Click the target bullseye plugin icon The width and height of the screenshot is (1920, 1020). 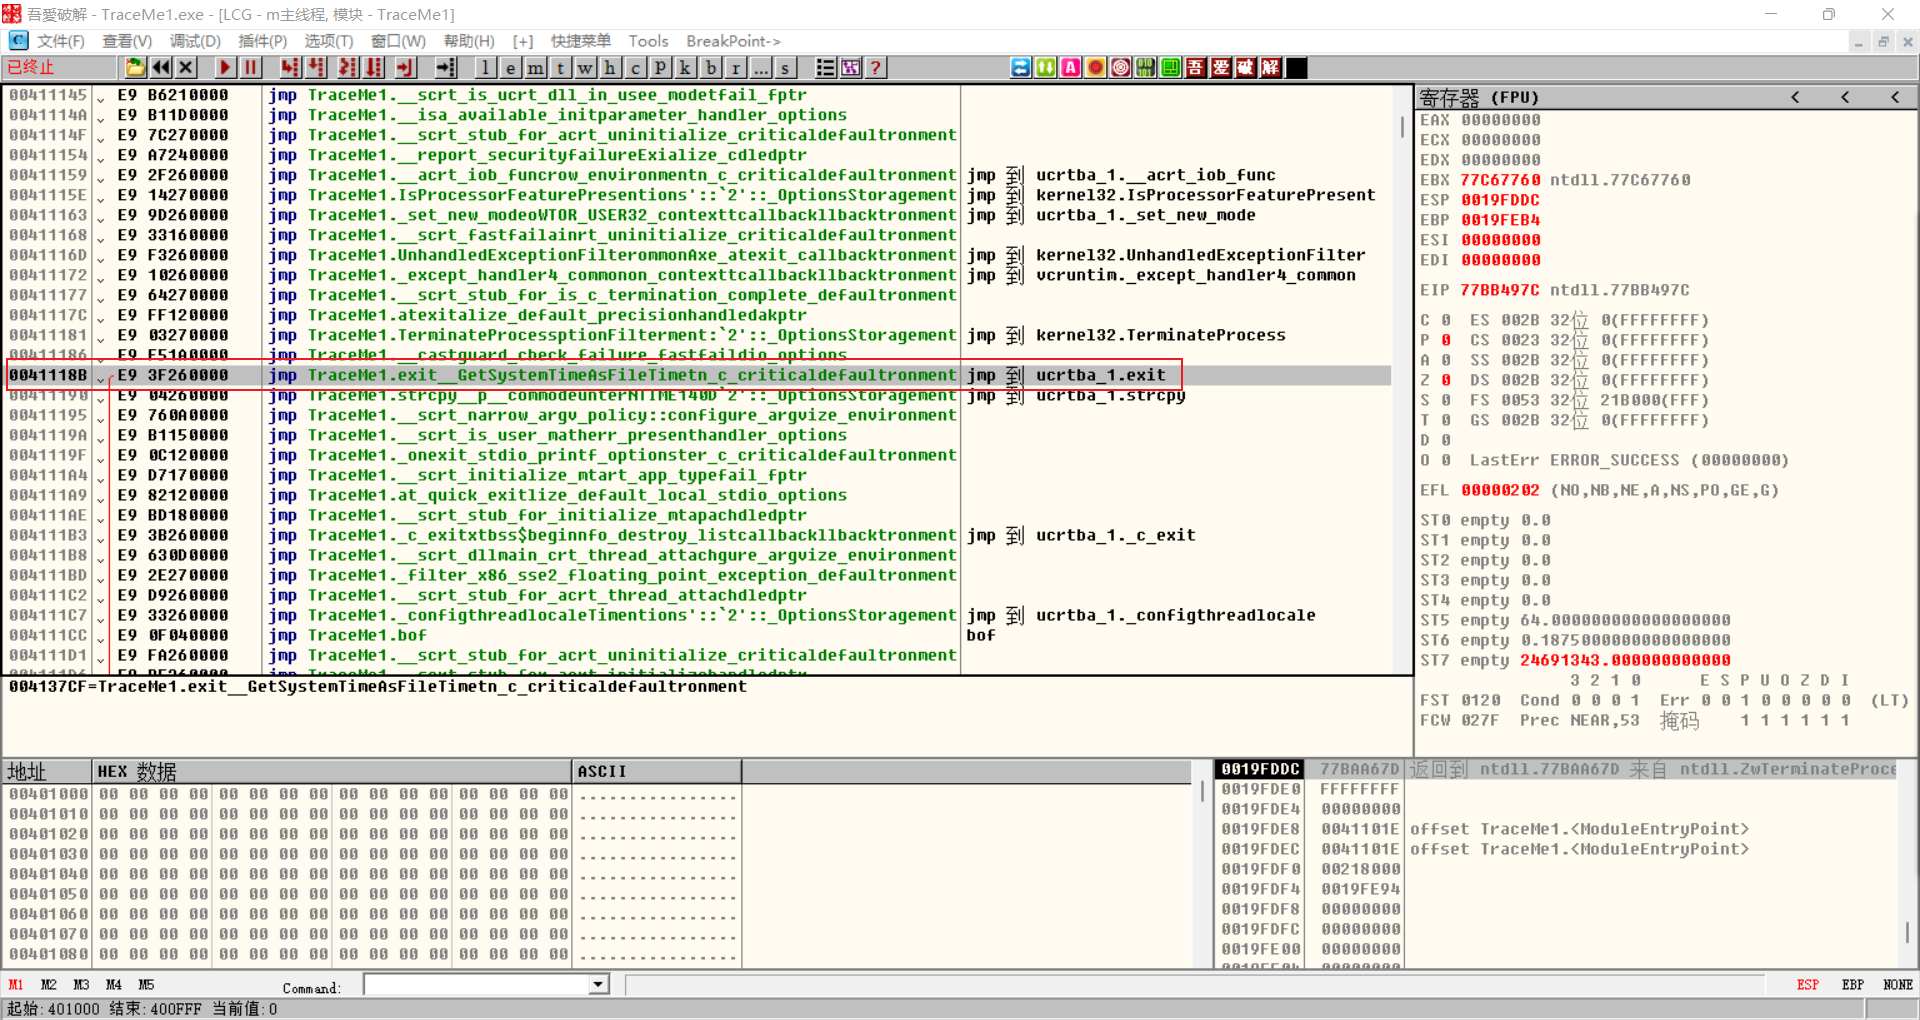1120,68
